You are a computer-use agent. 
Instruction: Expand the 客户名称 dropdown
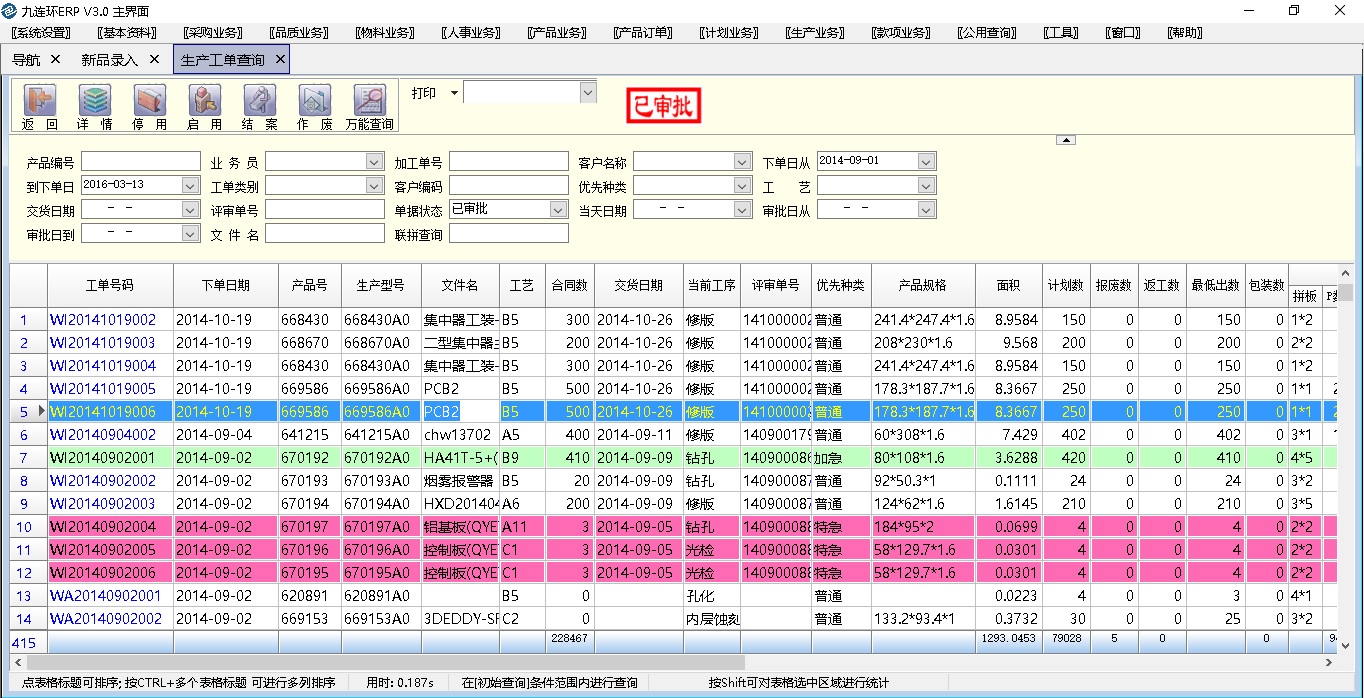pos(743,161)
